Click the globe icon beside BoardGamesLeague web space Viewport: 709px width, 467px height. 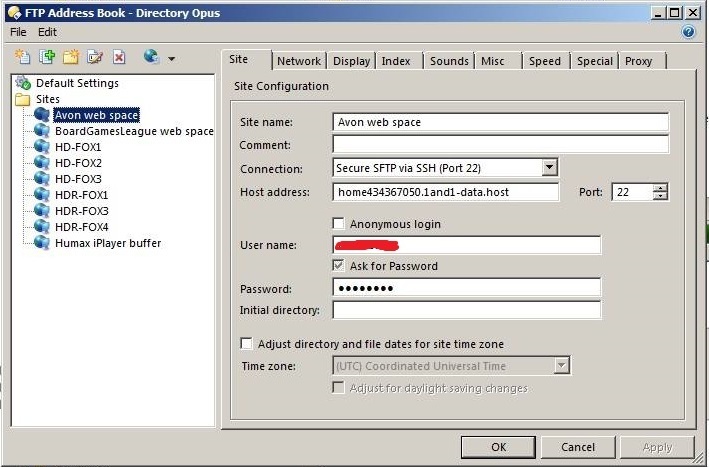click(42, 131)
